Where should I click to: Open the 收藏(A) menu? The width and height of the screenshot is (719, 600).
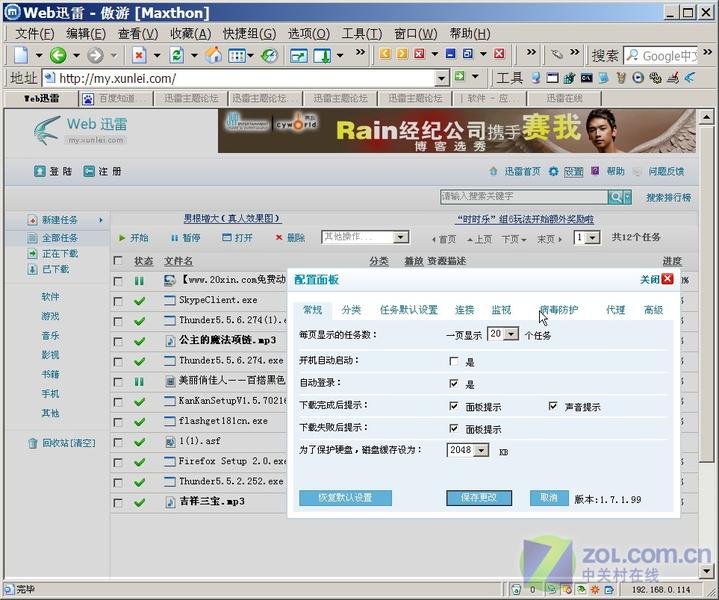point(190,33)
